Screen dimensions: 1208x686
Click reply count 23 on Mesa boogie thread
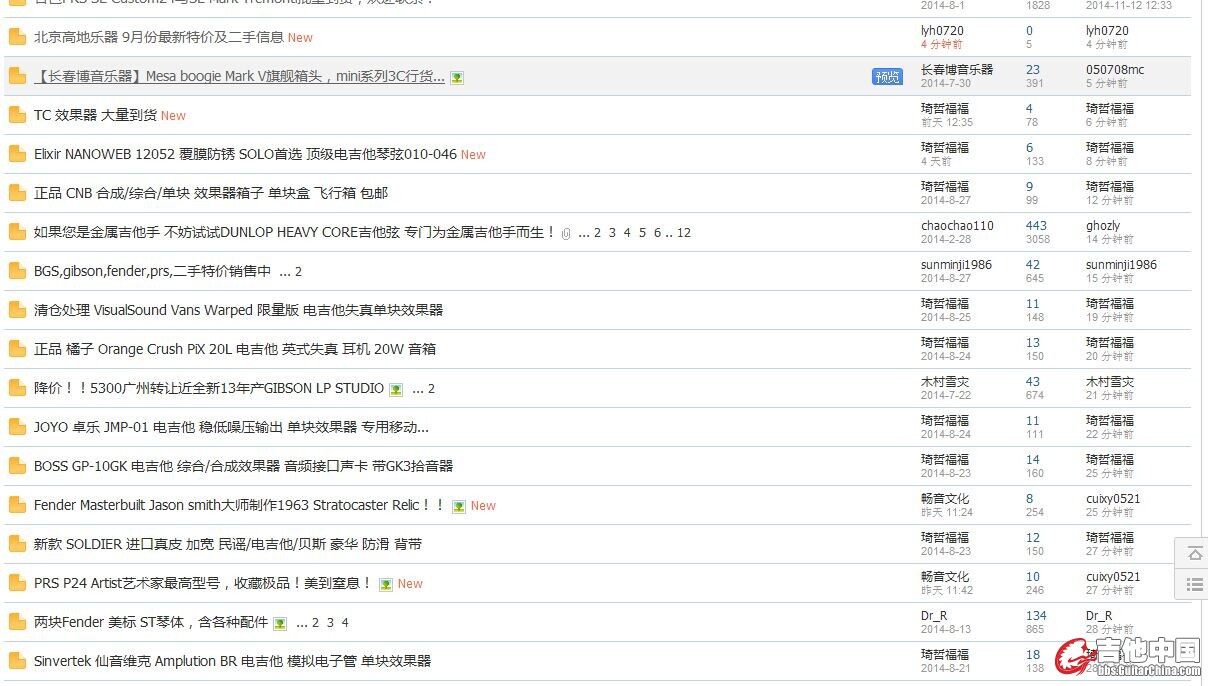click(x=1033, y=70)
